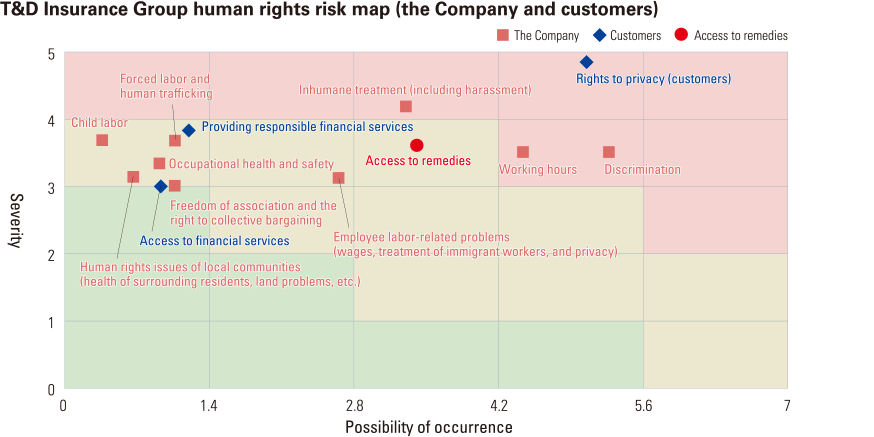The image size is (874, 437).
Task: Click The Company legend square swatch
Action: click(503, 36)
